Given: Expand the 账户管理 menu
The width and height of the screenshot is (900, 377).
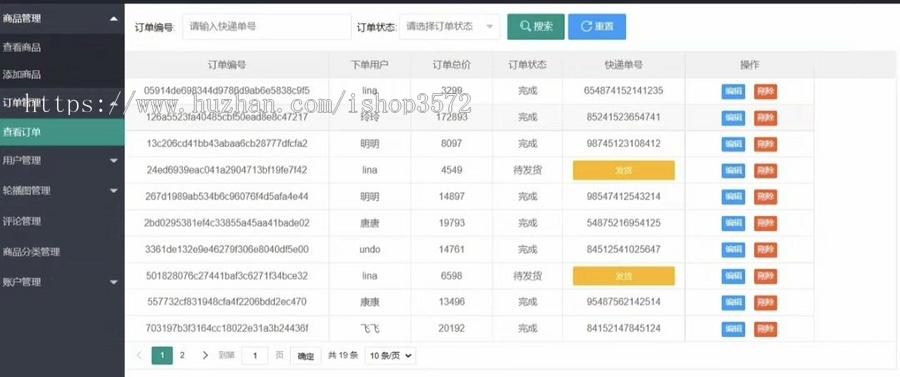Looking at the screenshot, I should tap(62, 282).
